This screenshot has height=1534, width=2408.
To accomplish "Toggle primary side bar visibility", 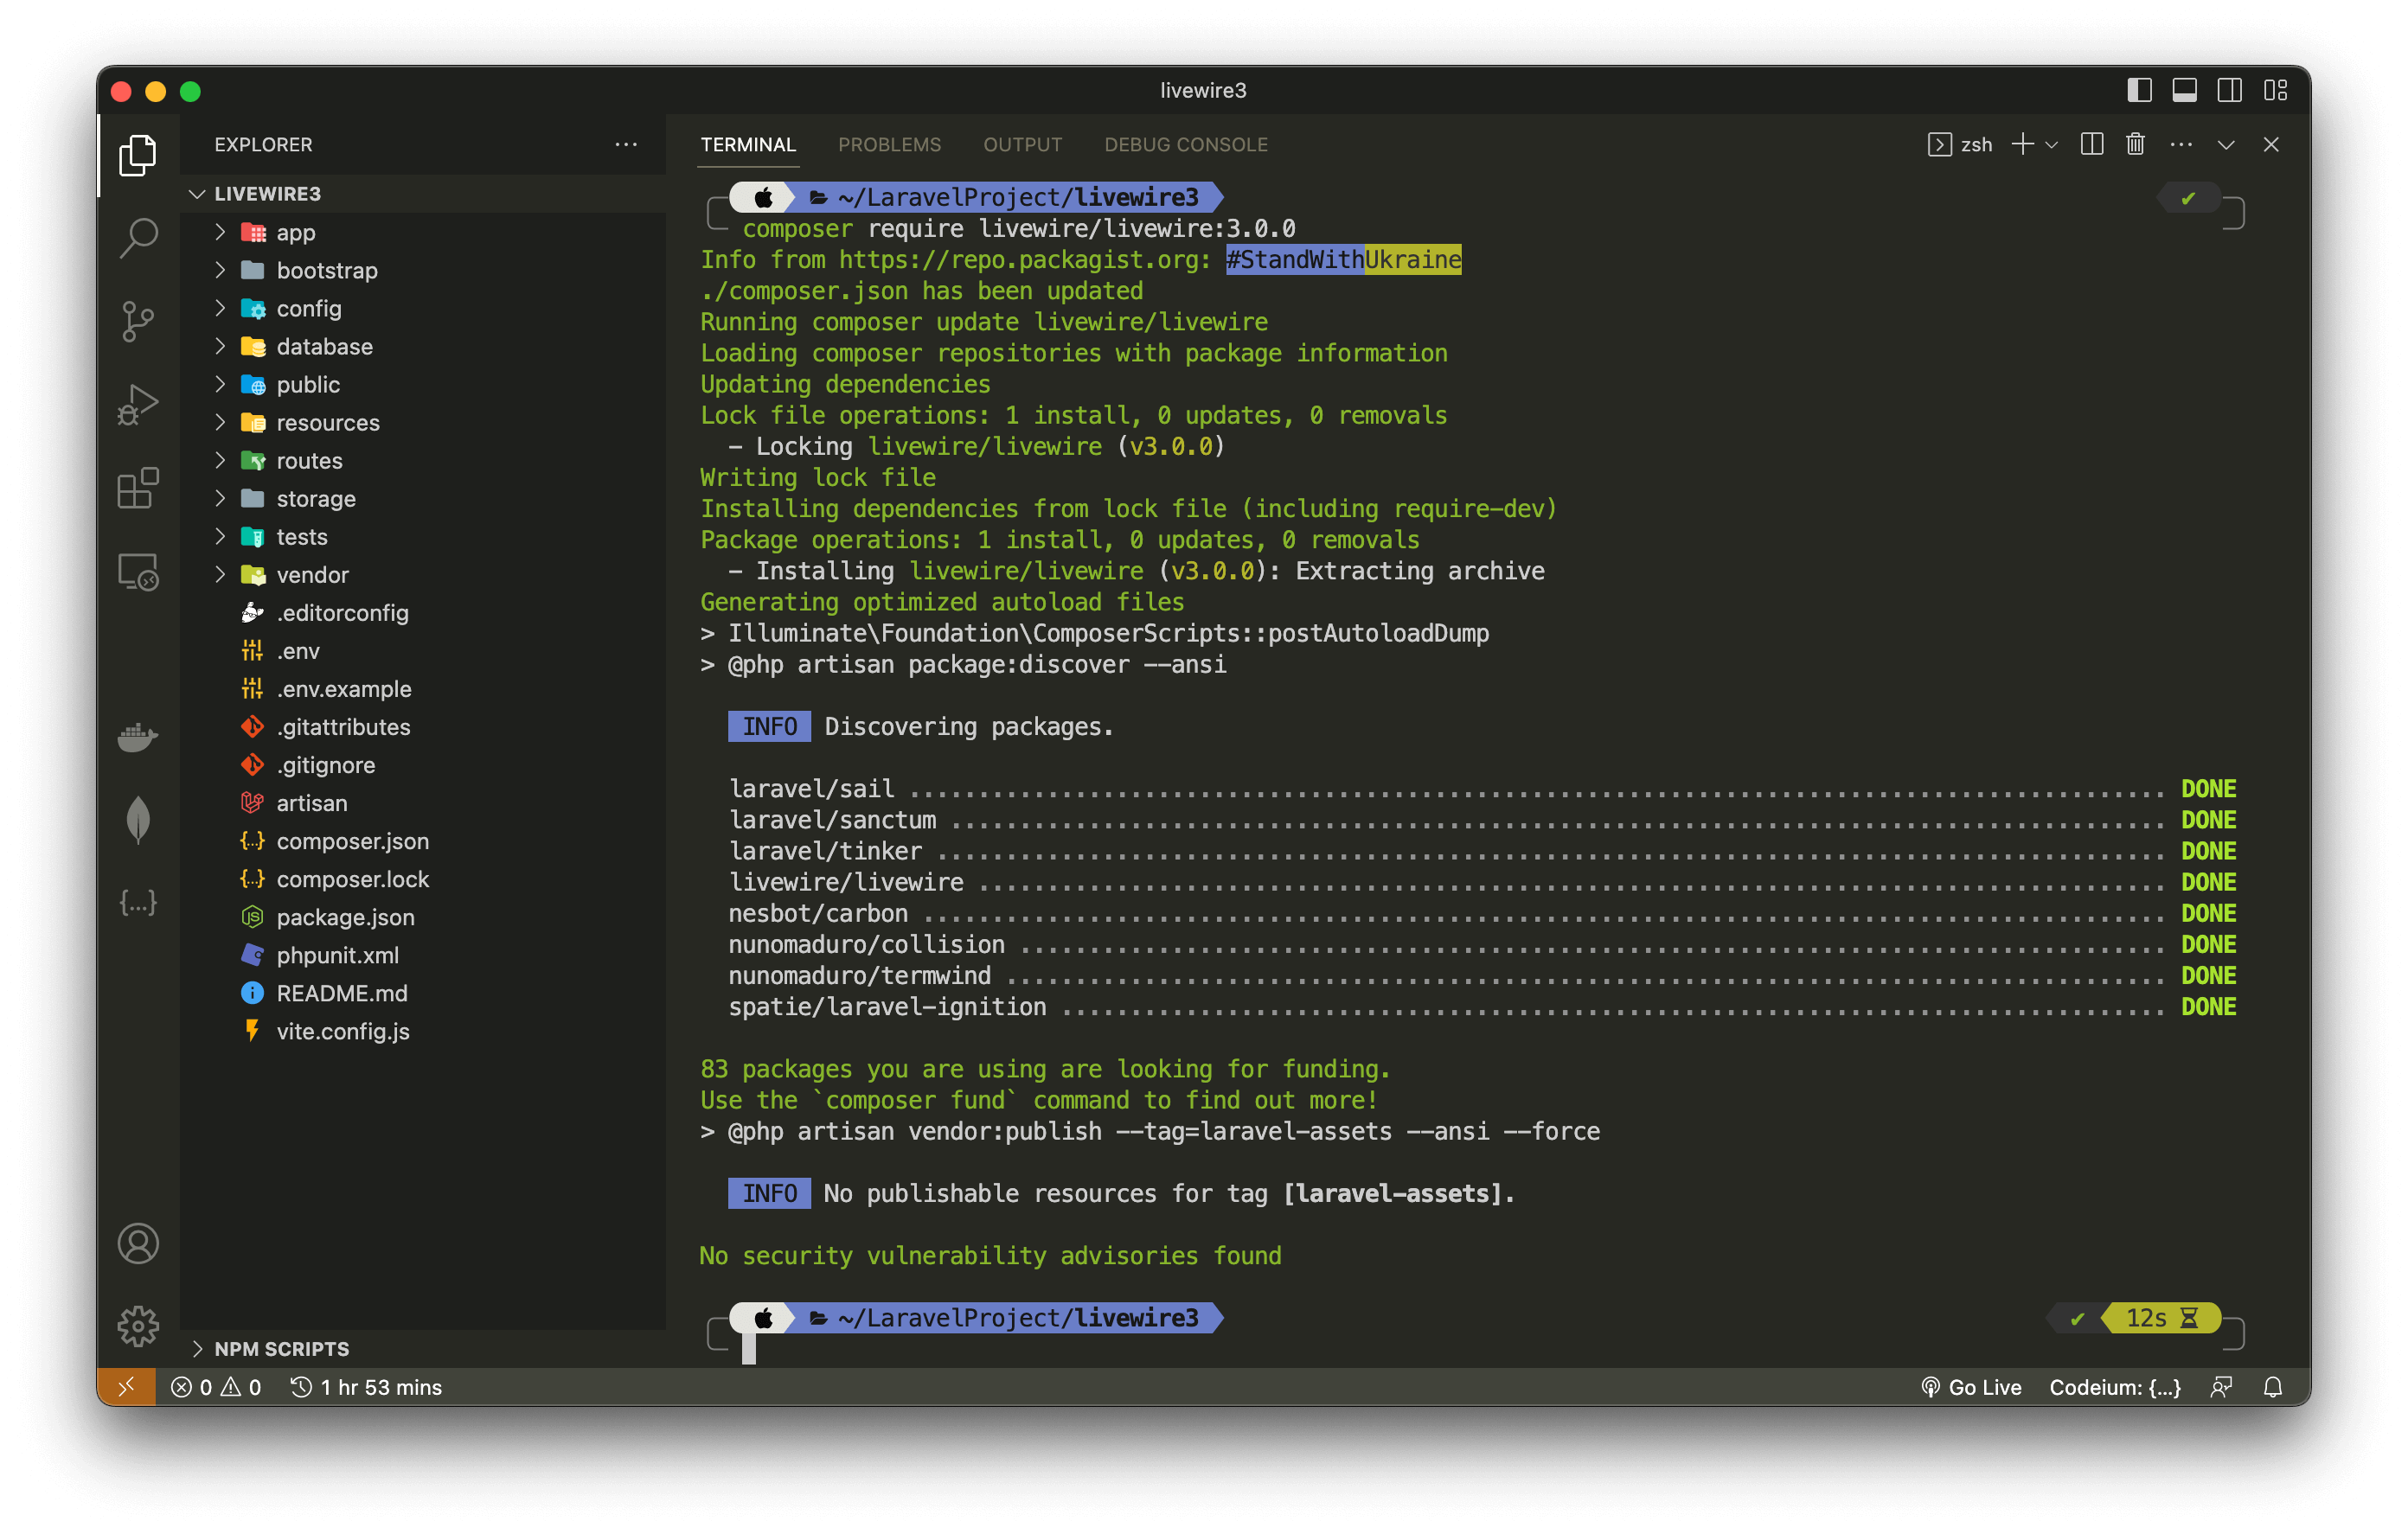I will pyautogui.click(x=2140, y=90).
